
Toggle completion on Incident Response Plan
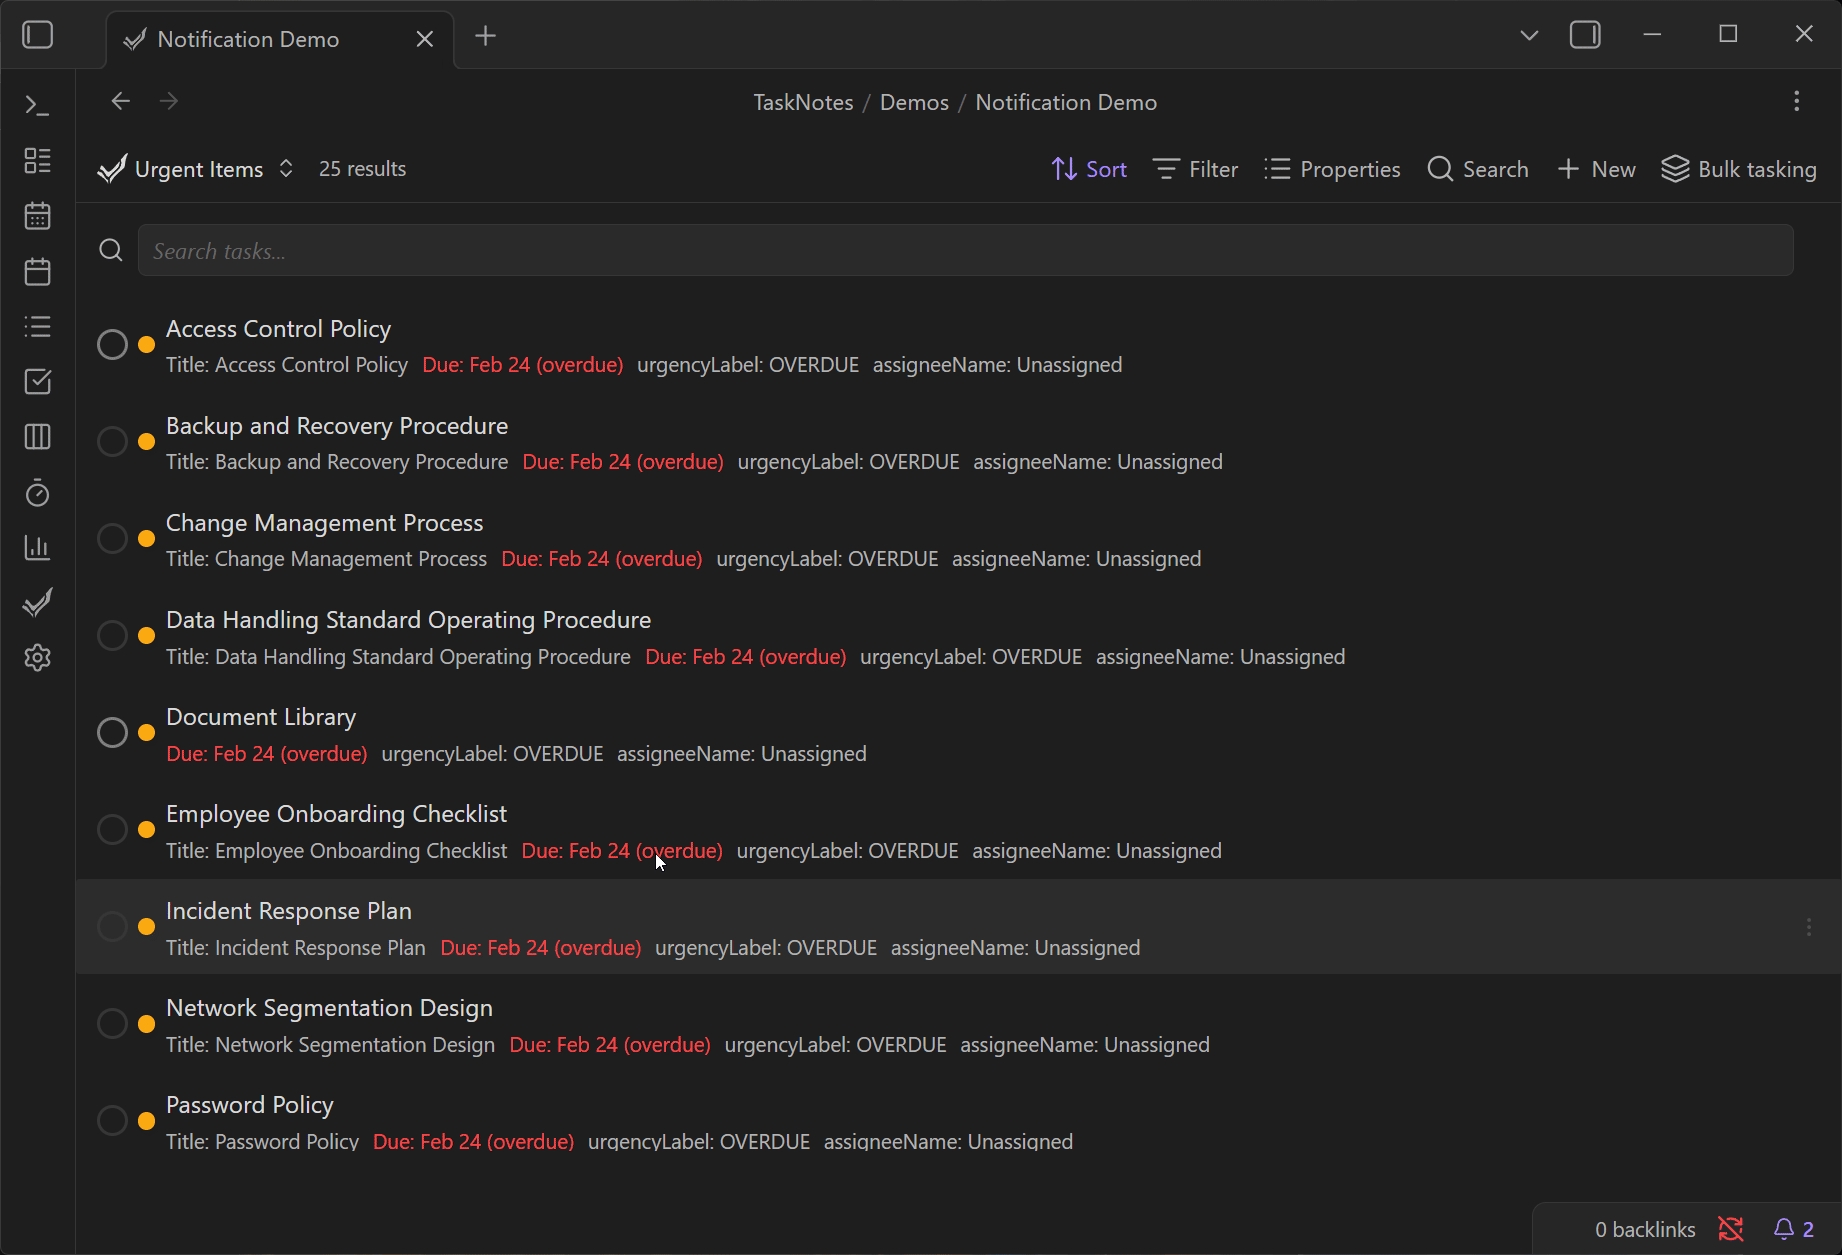point(111,926)
